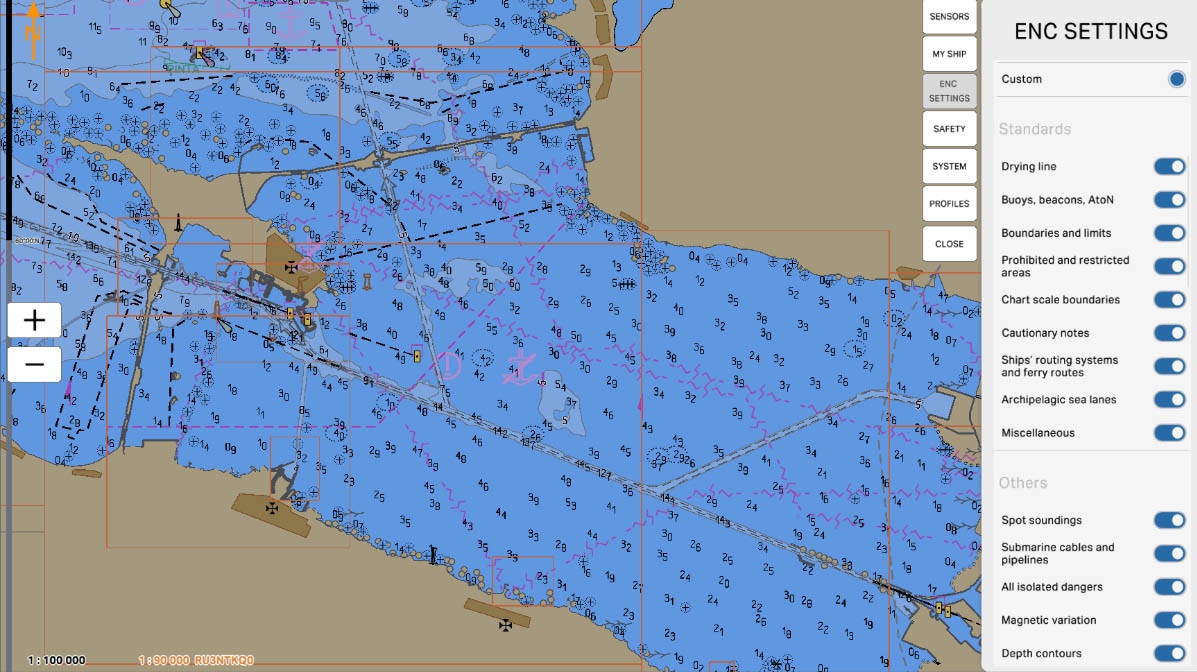1197x672 pixels.
Task: Open the SENSORS menu
Action: [x=949, y=17]
